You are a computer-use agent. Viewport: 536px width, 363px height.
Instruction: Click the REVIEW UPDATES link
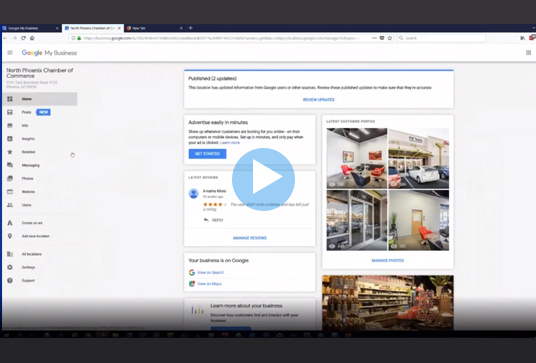319,100
